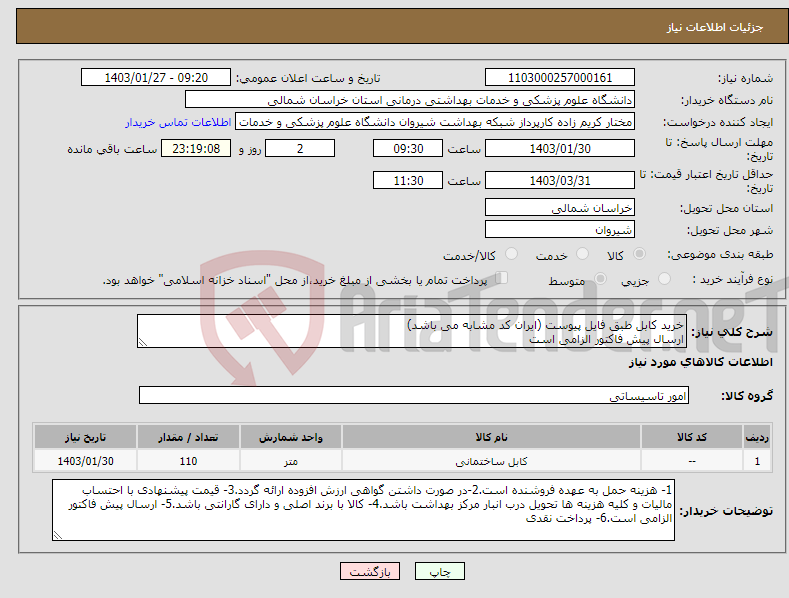This screenshot has width=789, height=598.
Task: Click the quantity cell showing 110
Action: coord(188,461)
